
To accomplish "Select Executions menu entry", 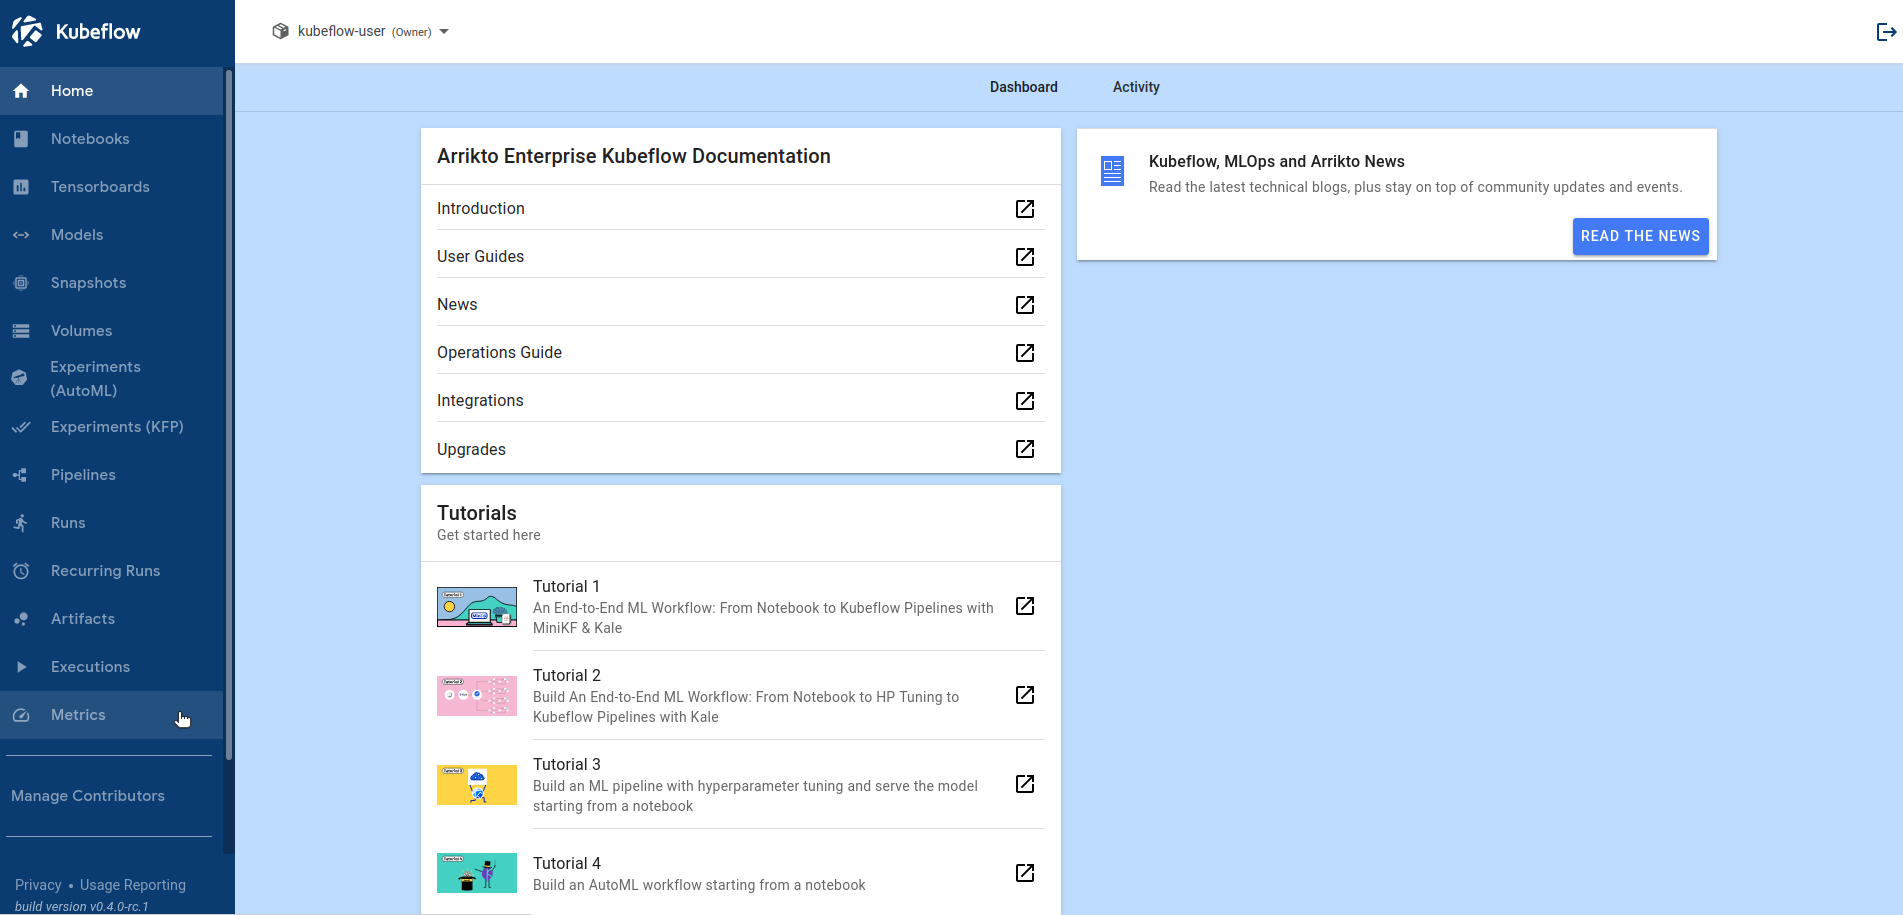I will click(111, 667).
